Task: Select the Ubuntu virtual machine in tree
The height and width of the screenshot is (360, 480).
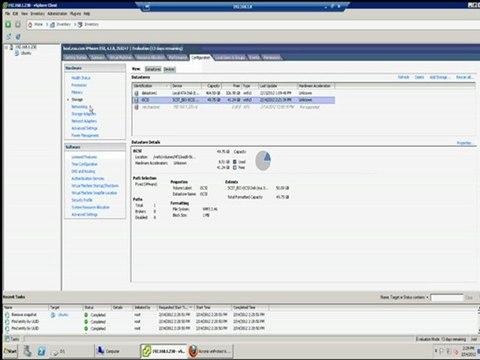Action: tap(23, 53)
